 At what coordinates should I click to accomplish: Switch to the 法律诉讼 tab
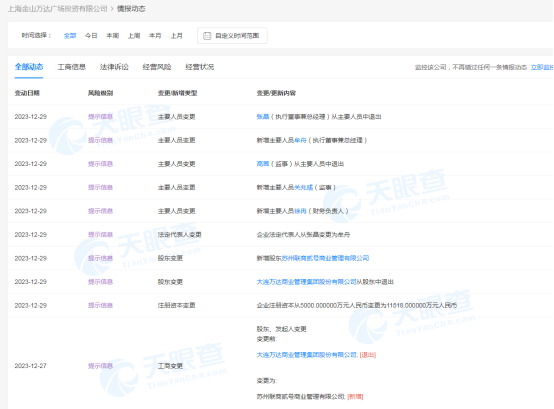pyautogui.click(x=114, y=67)
